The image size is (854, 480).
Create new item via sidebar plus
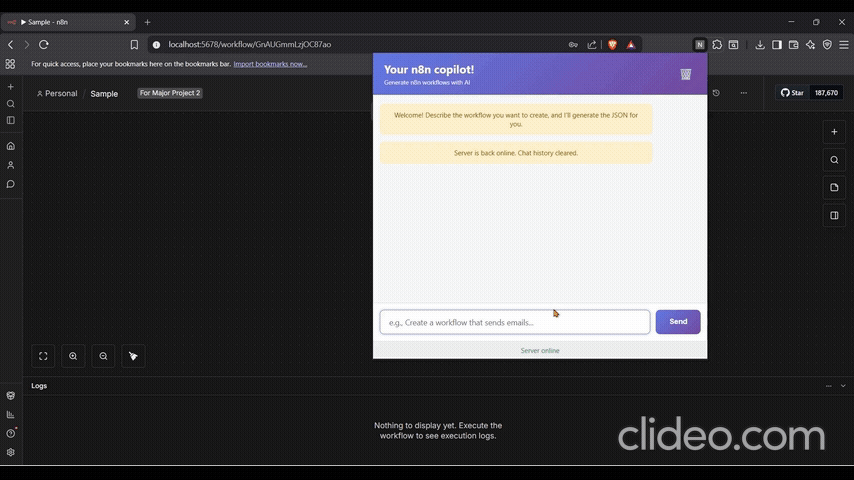tap(10, 87)
